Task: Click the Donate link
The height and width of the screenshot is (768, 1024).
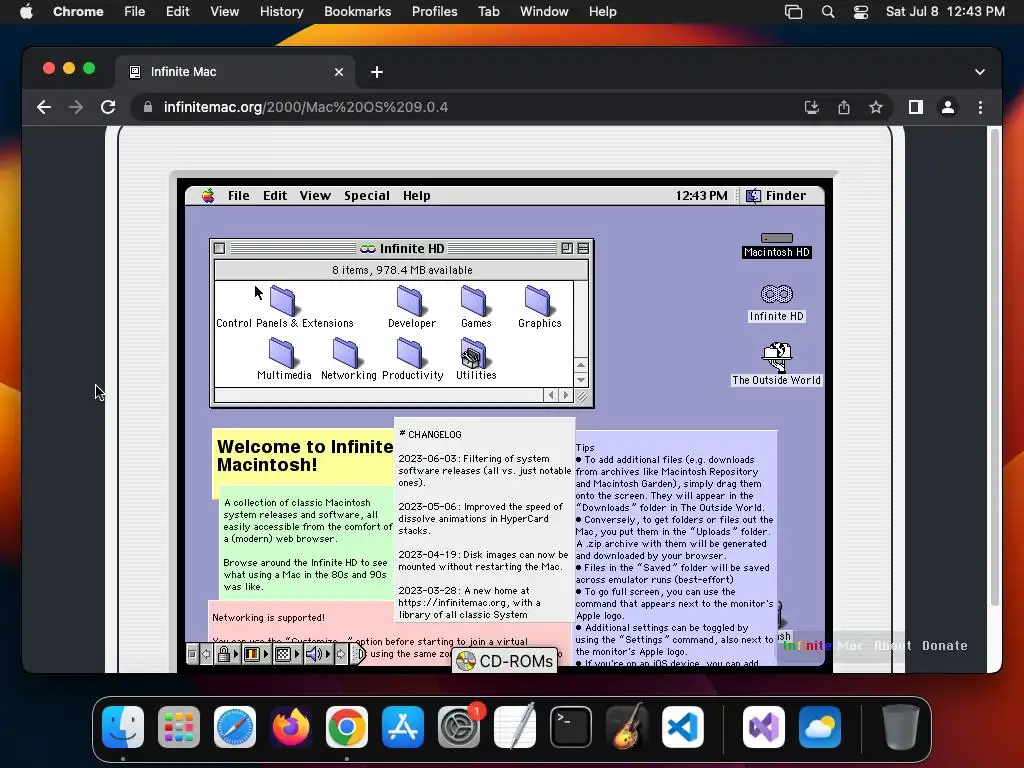Action: tap(944, 645)
